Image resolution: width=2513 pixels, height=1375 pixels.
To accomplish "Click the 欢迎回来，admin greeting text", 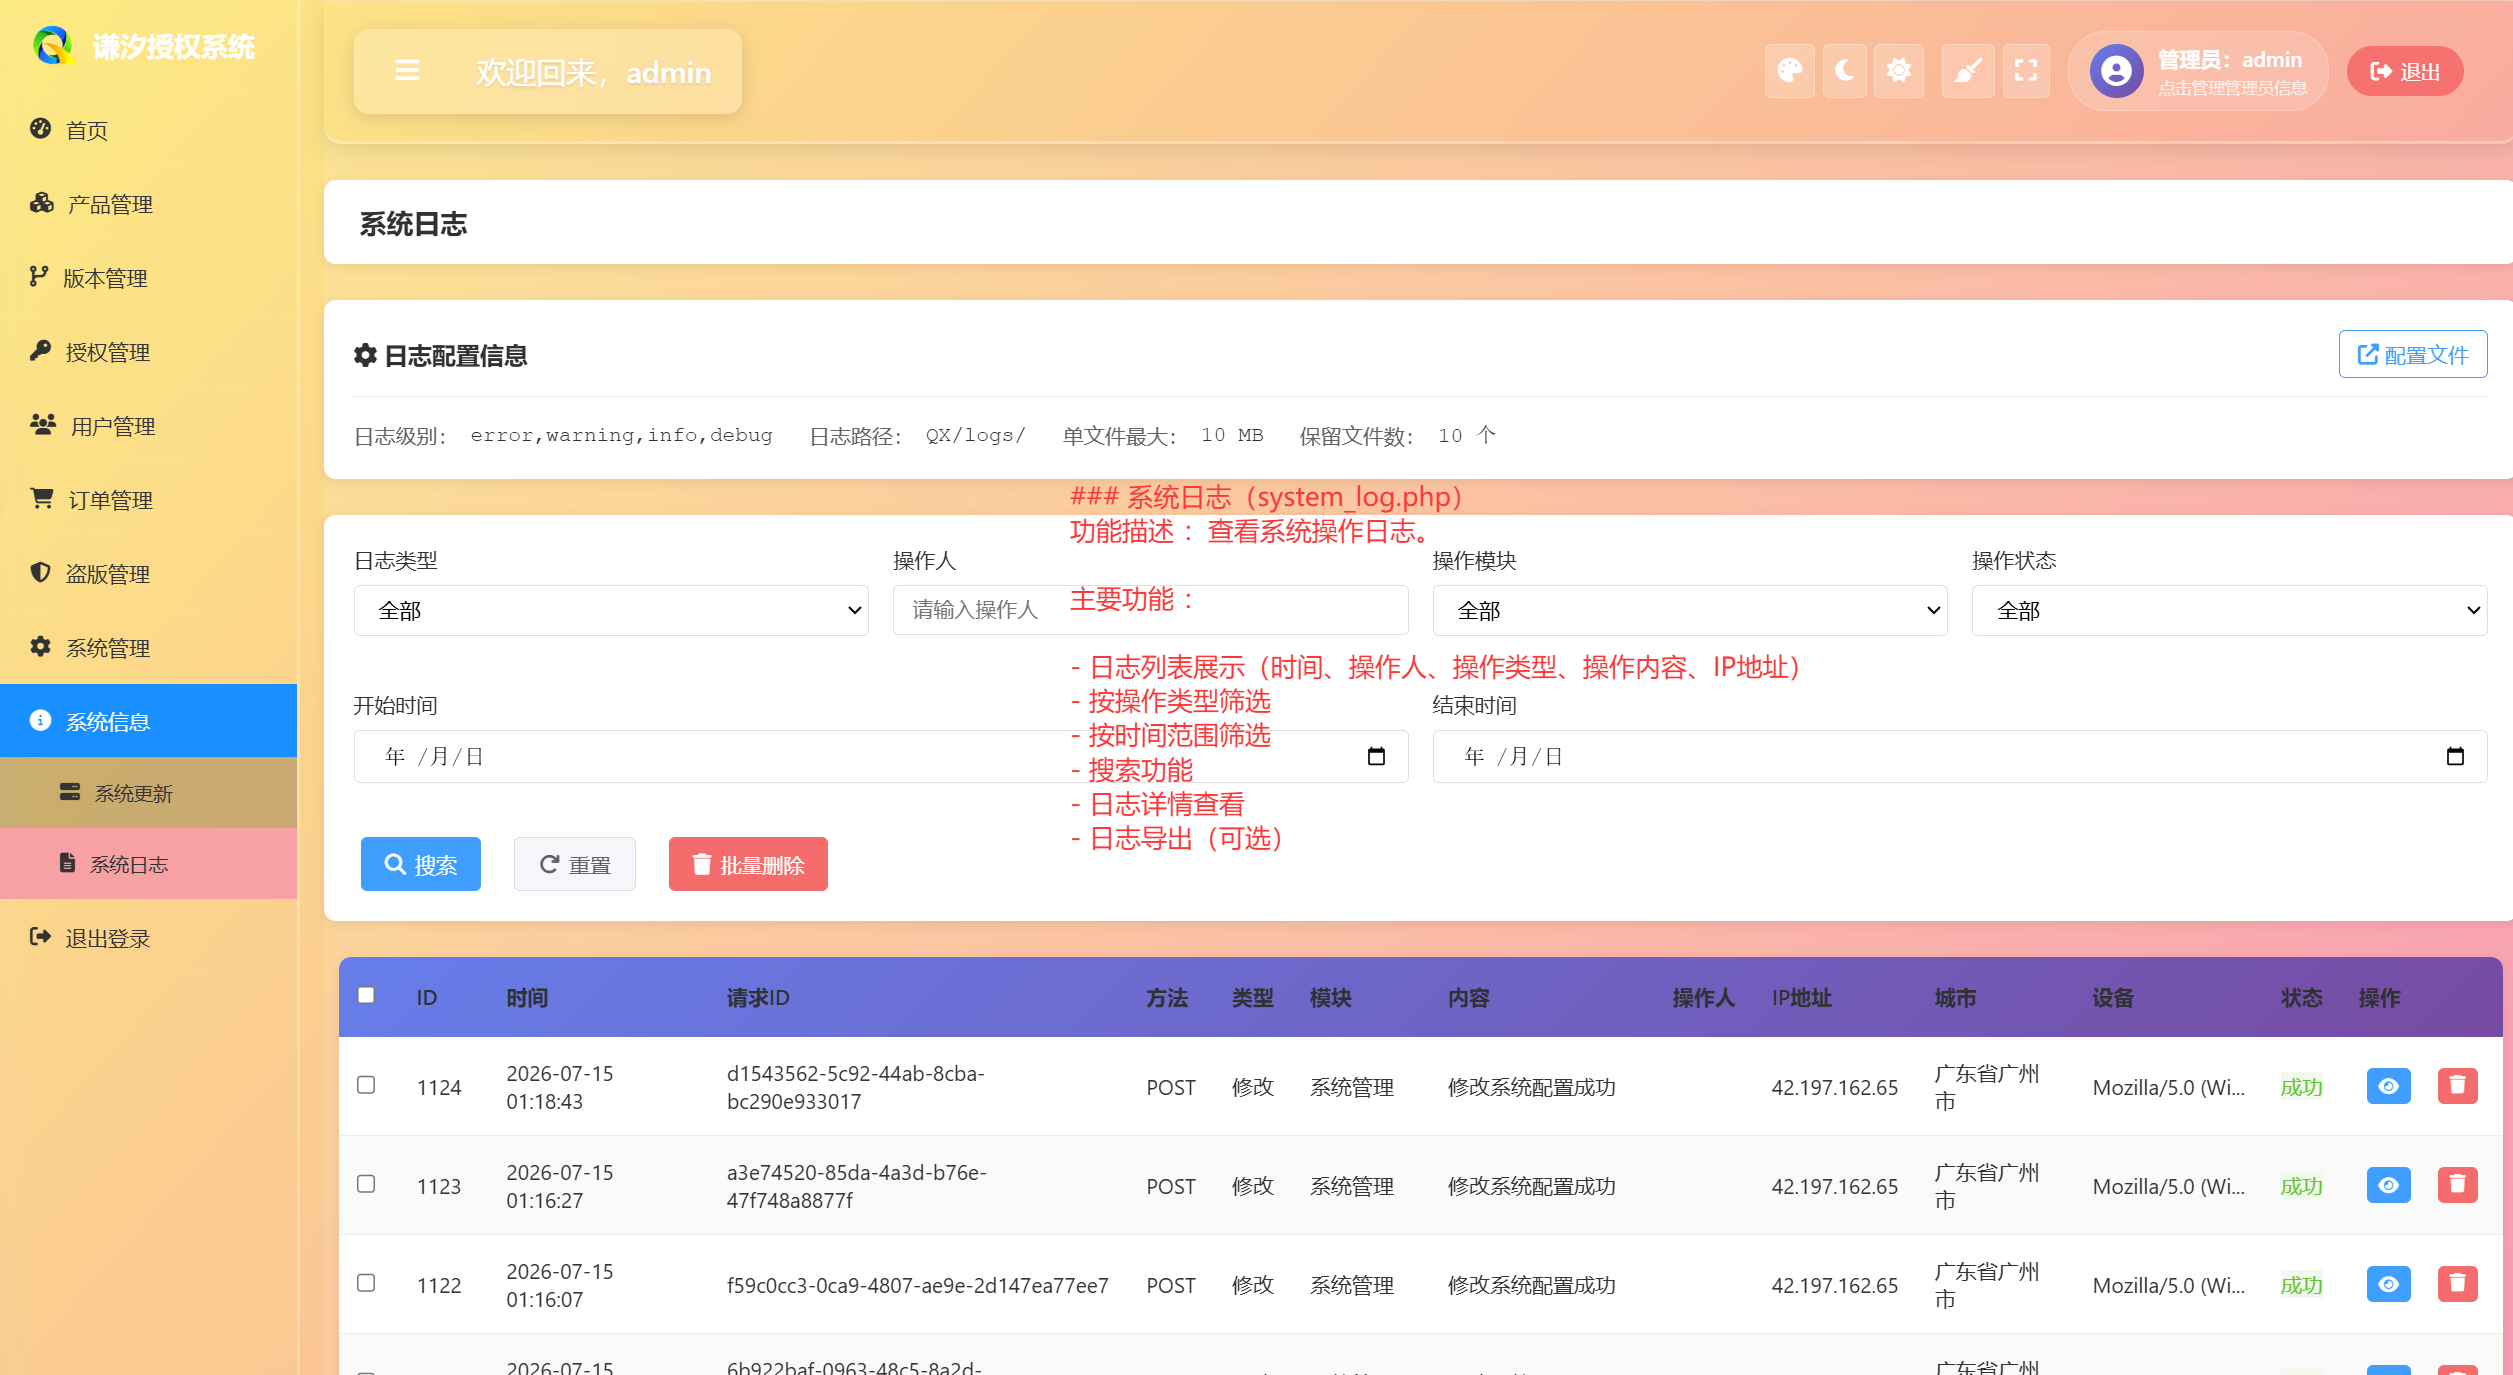I will 593,72.
